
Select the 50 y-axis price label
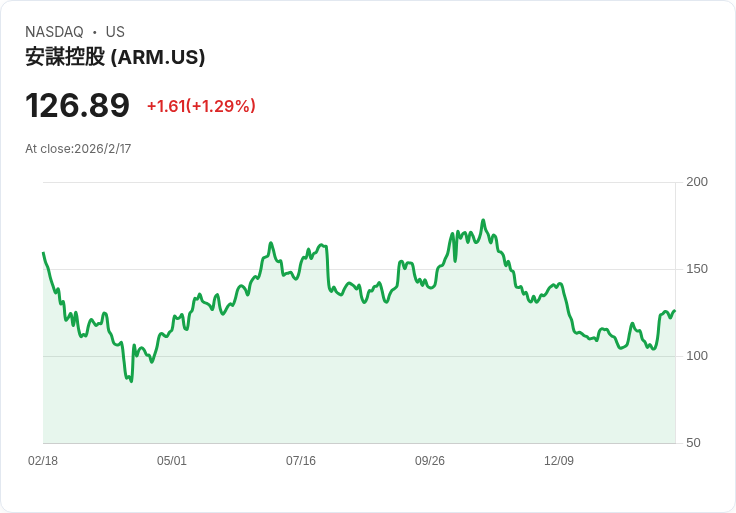coord(693,443)
